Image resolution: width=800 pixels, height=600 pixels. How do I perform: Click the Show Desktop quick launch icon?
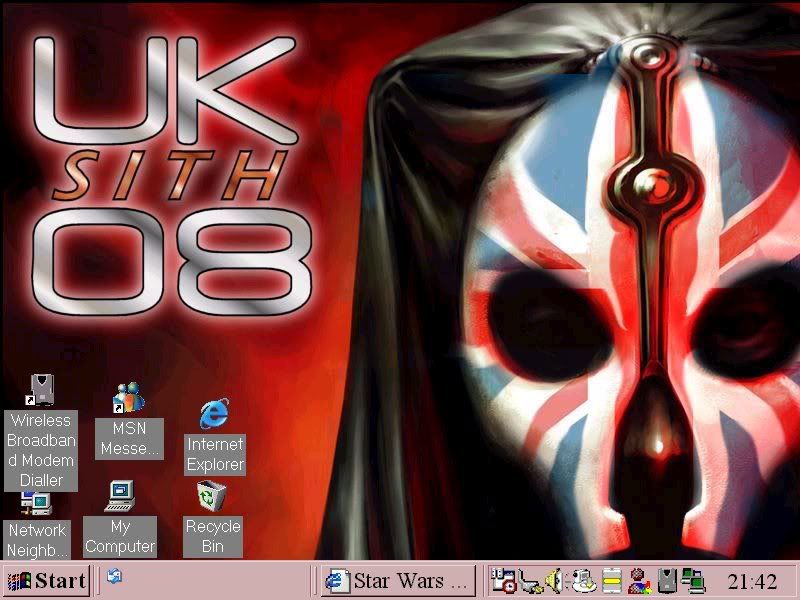pyautogui.click(x=115, y=577)
